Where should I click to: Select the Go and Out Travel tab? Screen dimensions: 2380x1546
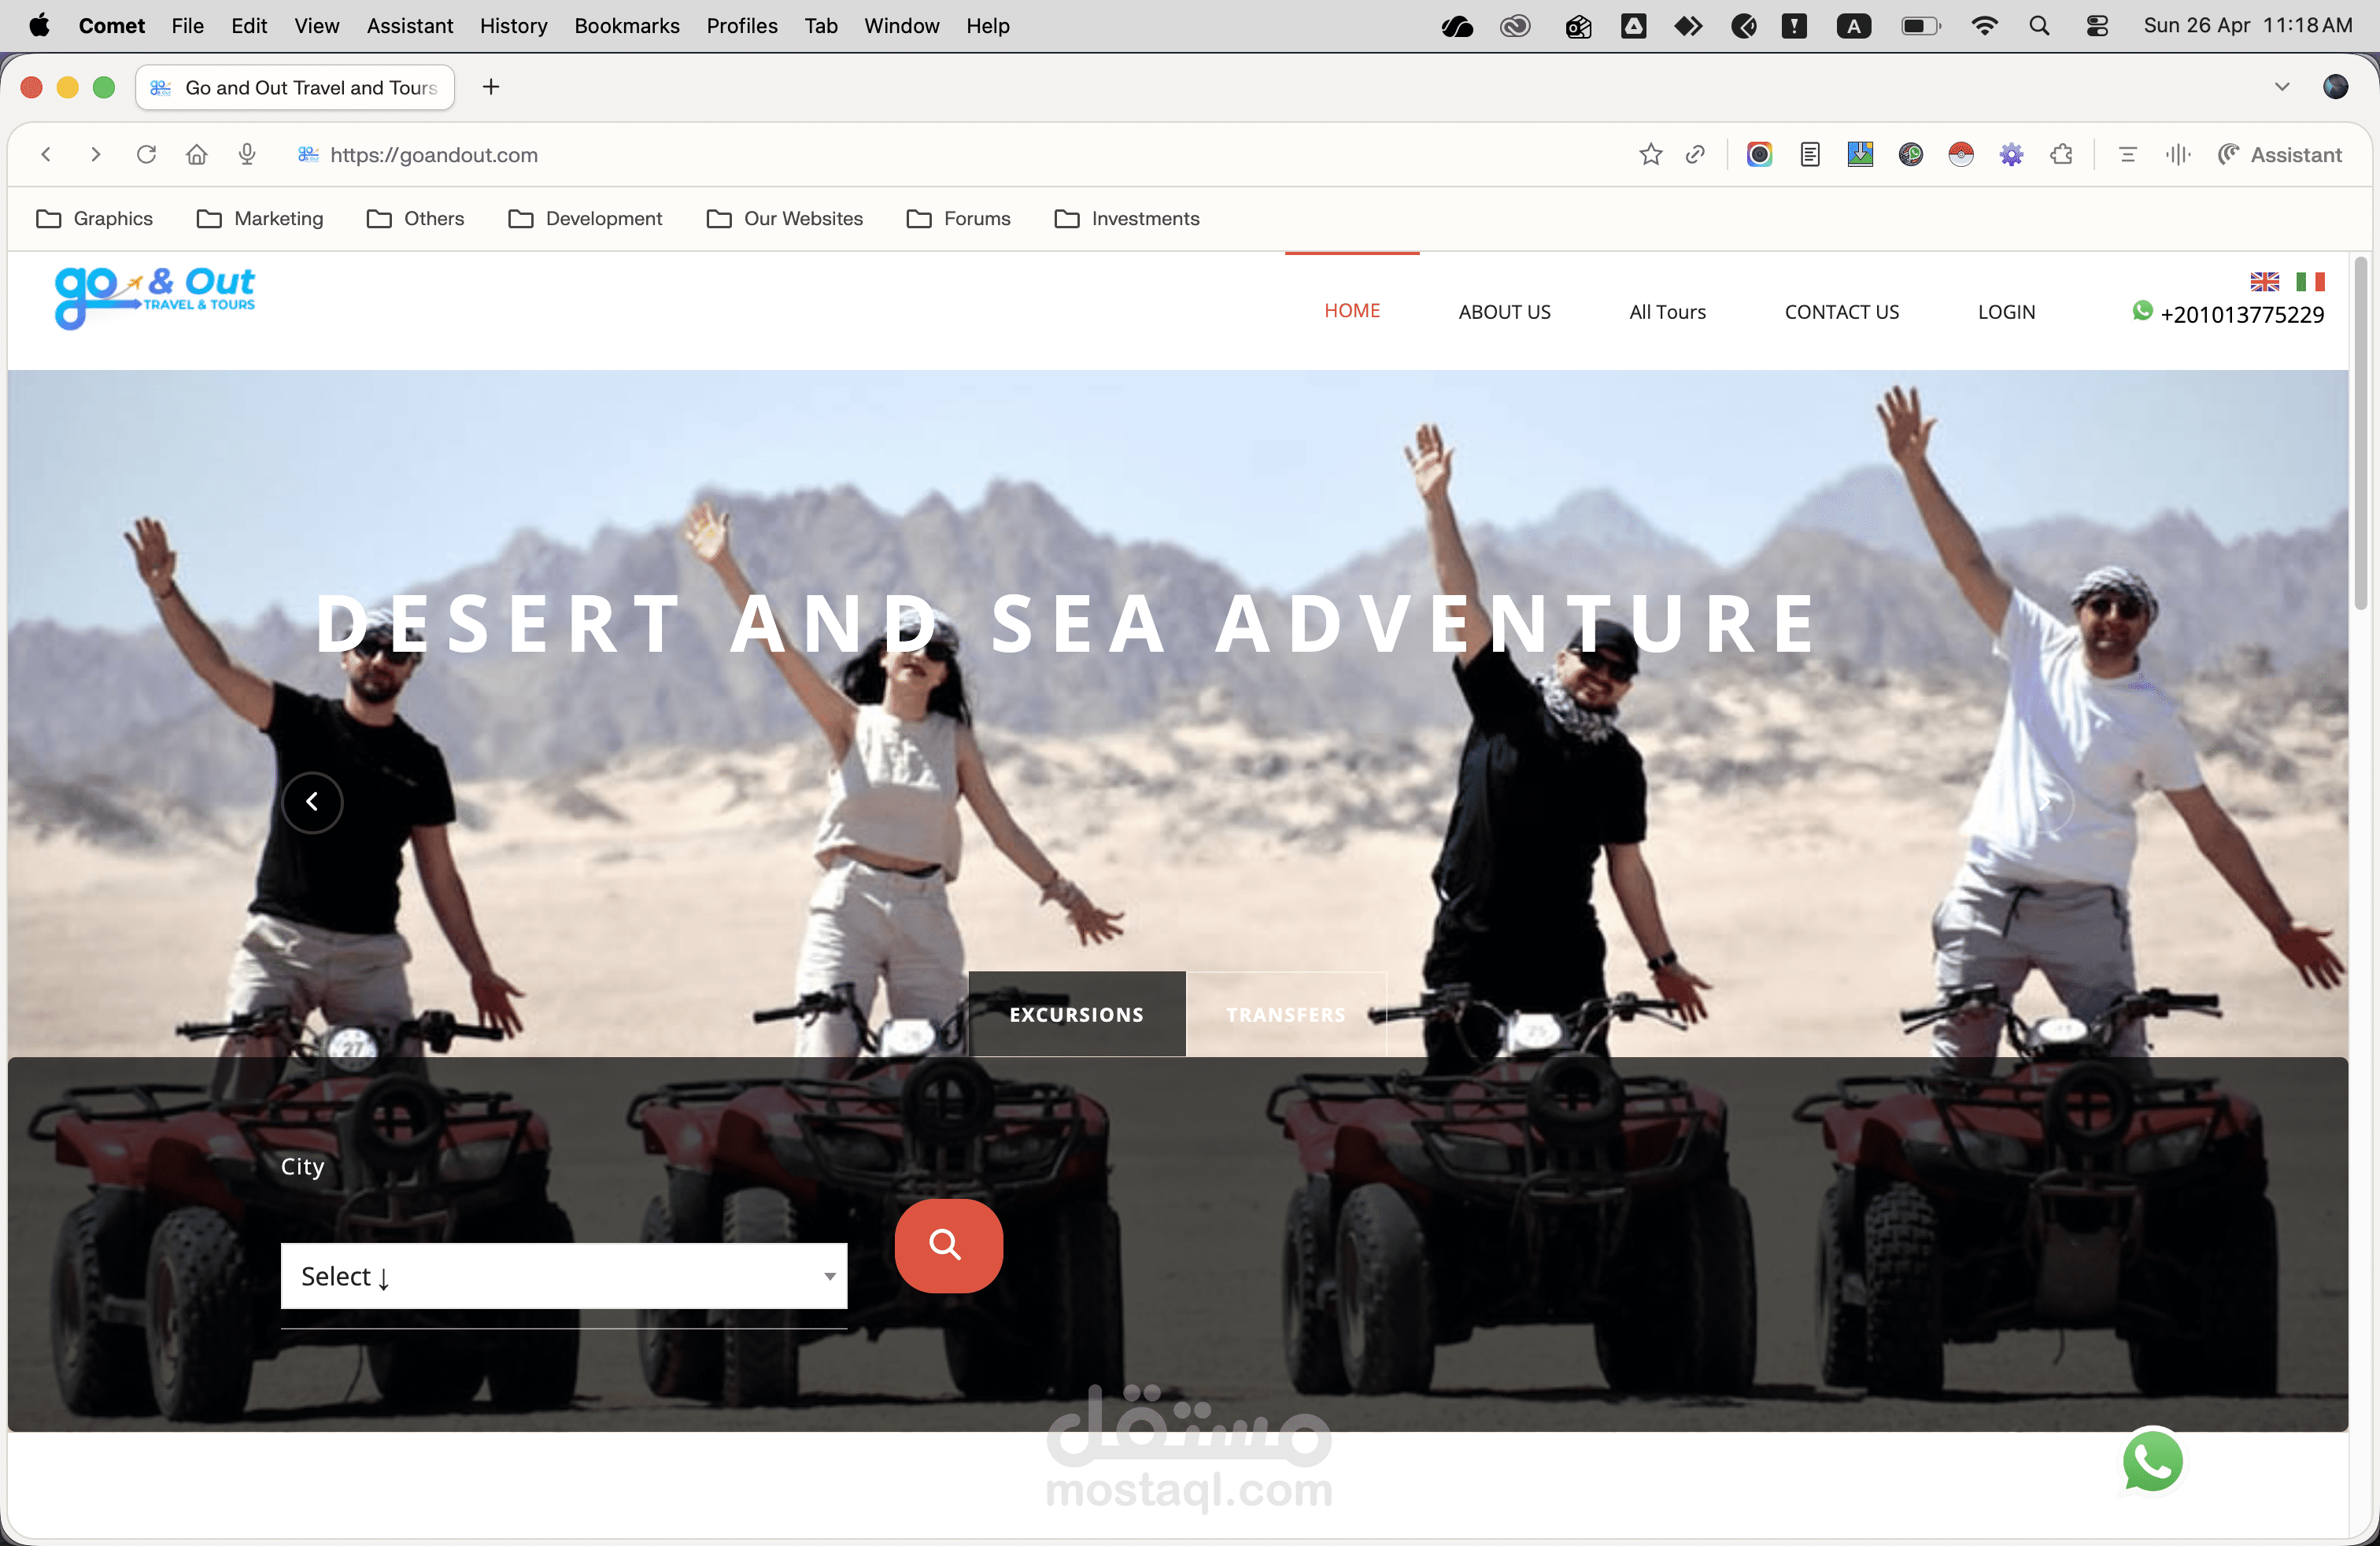click(x=295, y=87)
